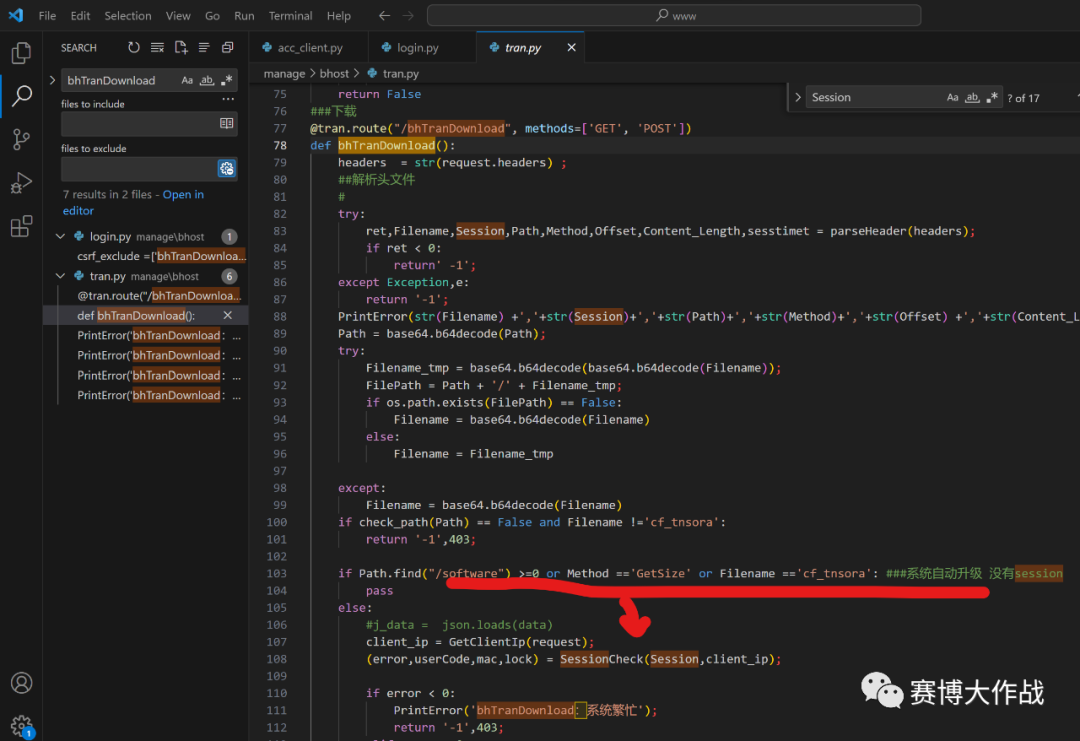Open the Explorer view in activity bar
Viewport: 1080px width, 741px height.
pyautogui.click(x=21, y=53)
